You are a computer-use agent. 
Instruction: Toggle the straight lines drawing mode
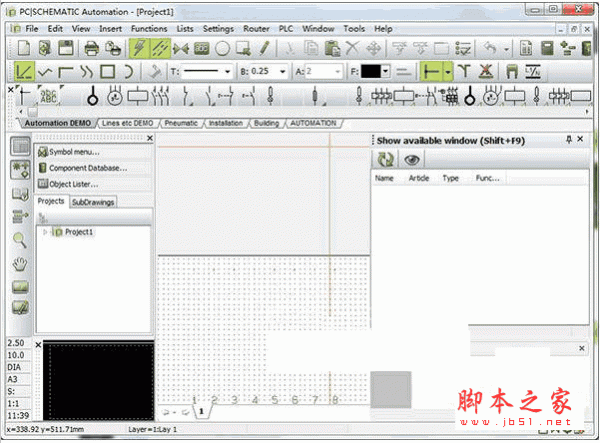[24, 72]
